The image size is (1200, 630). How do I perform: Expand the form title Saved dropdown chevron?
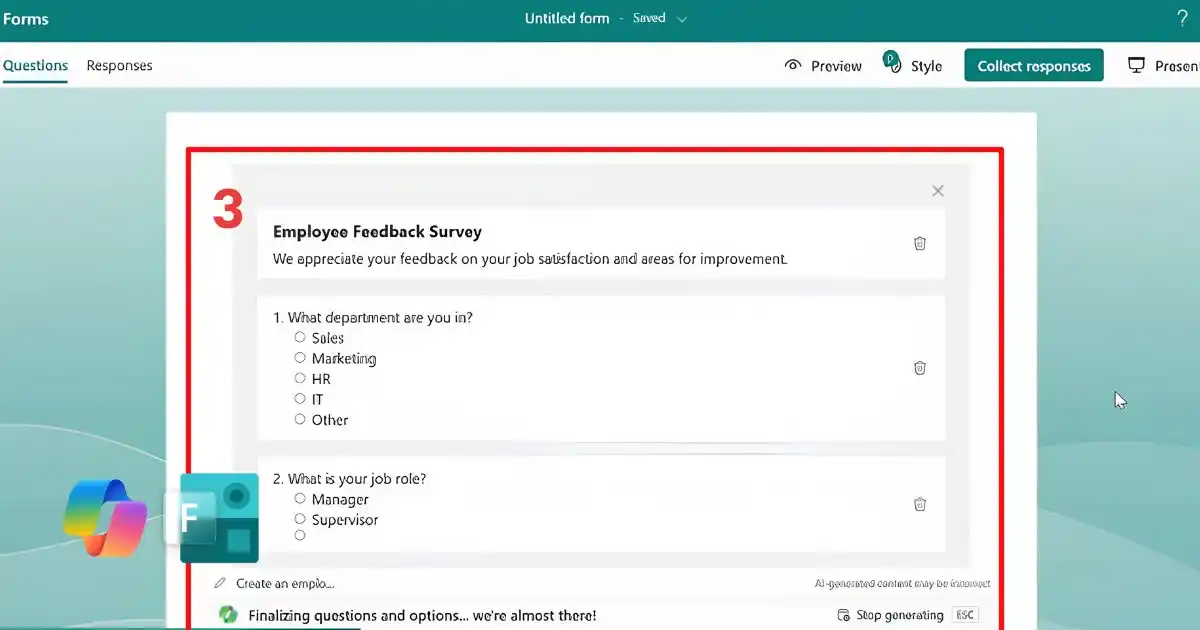pyautogui.click(x=683, y=19)
